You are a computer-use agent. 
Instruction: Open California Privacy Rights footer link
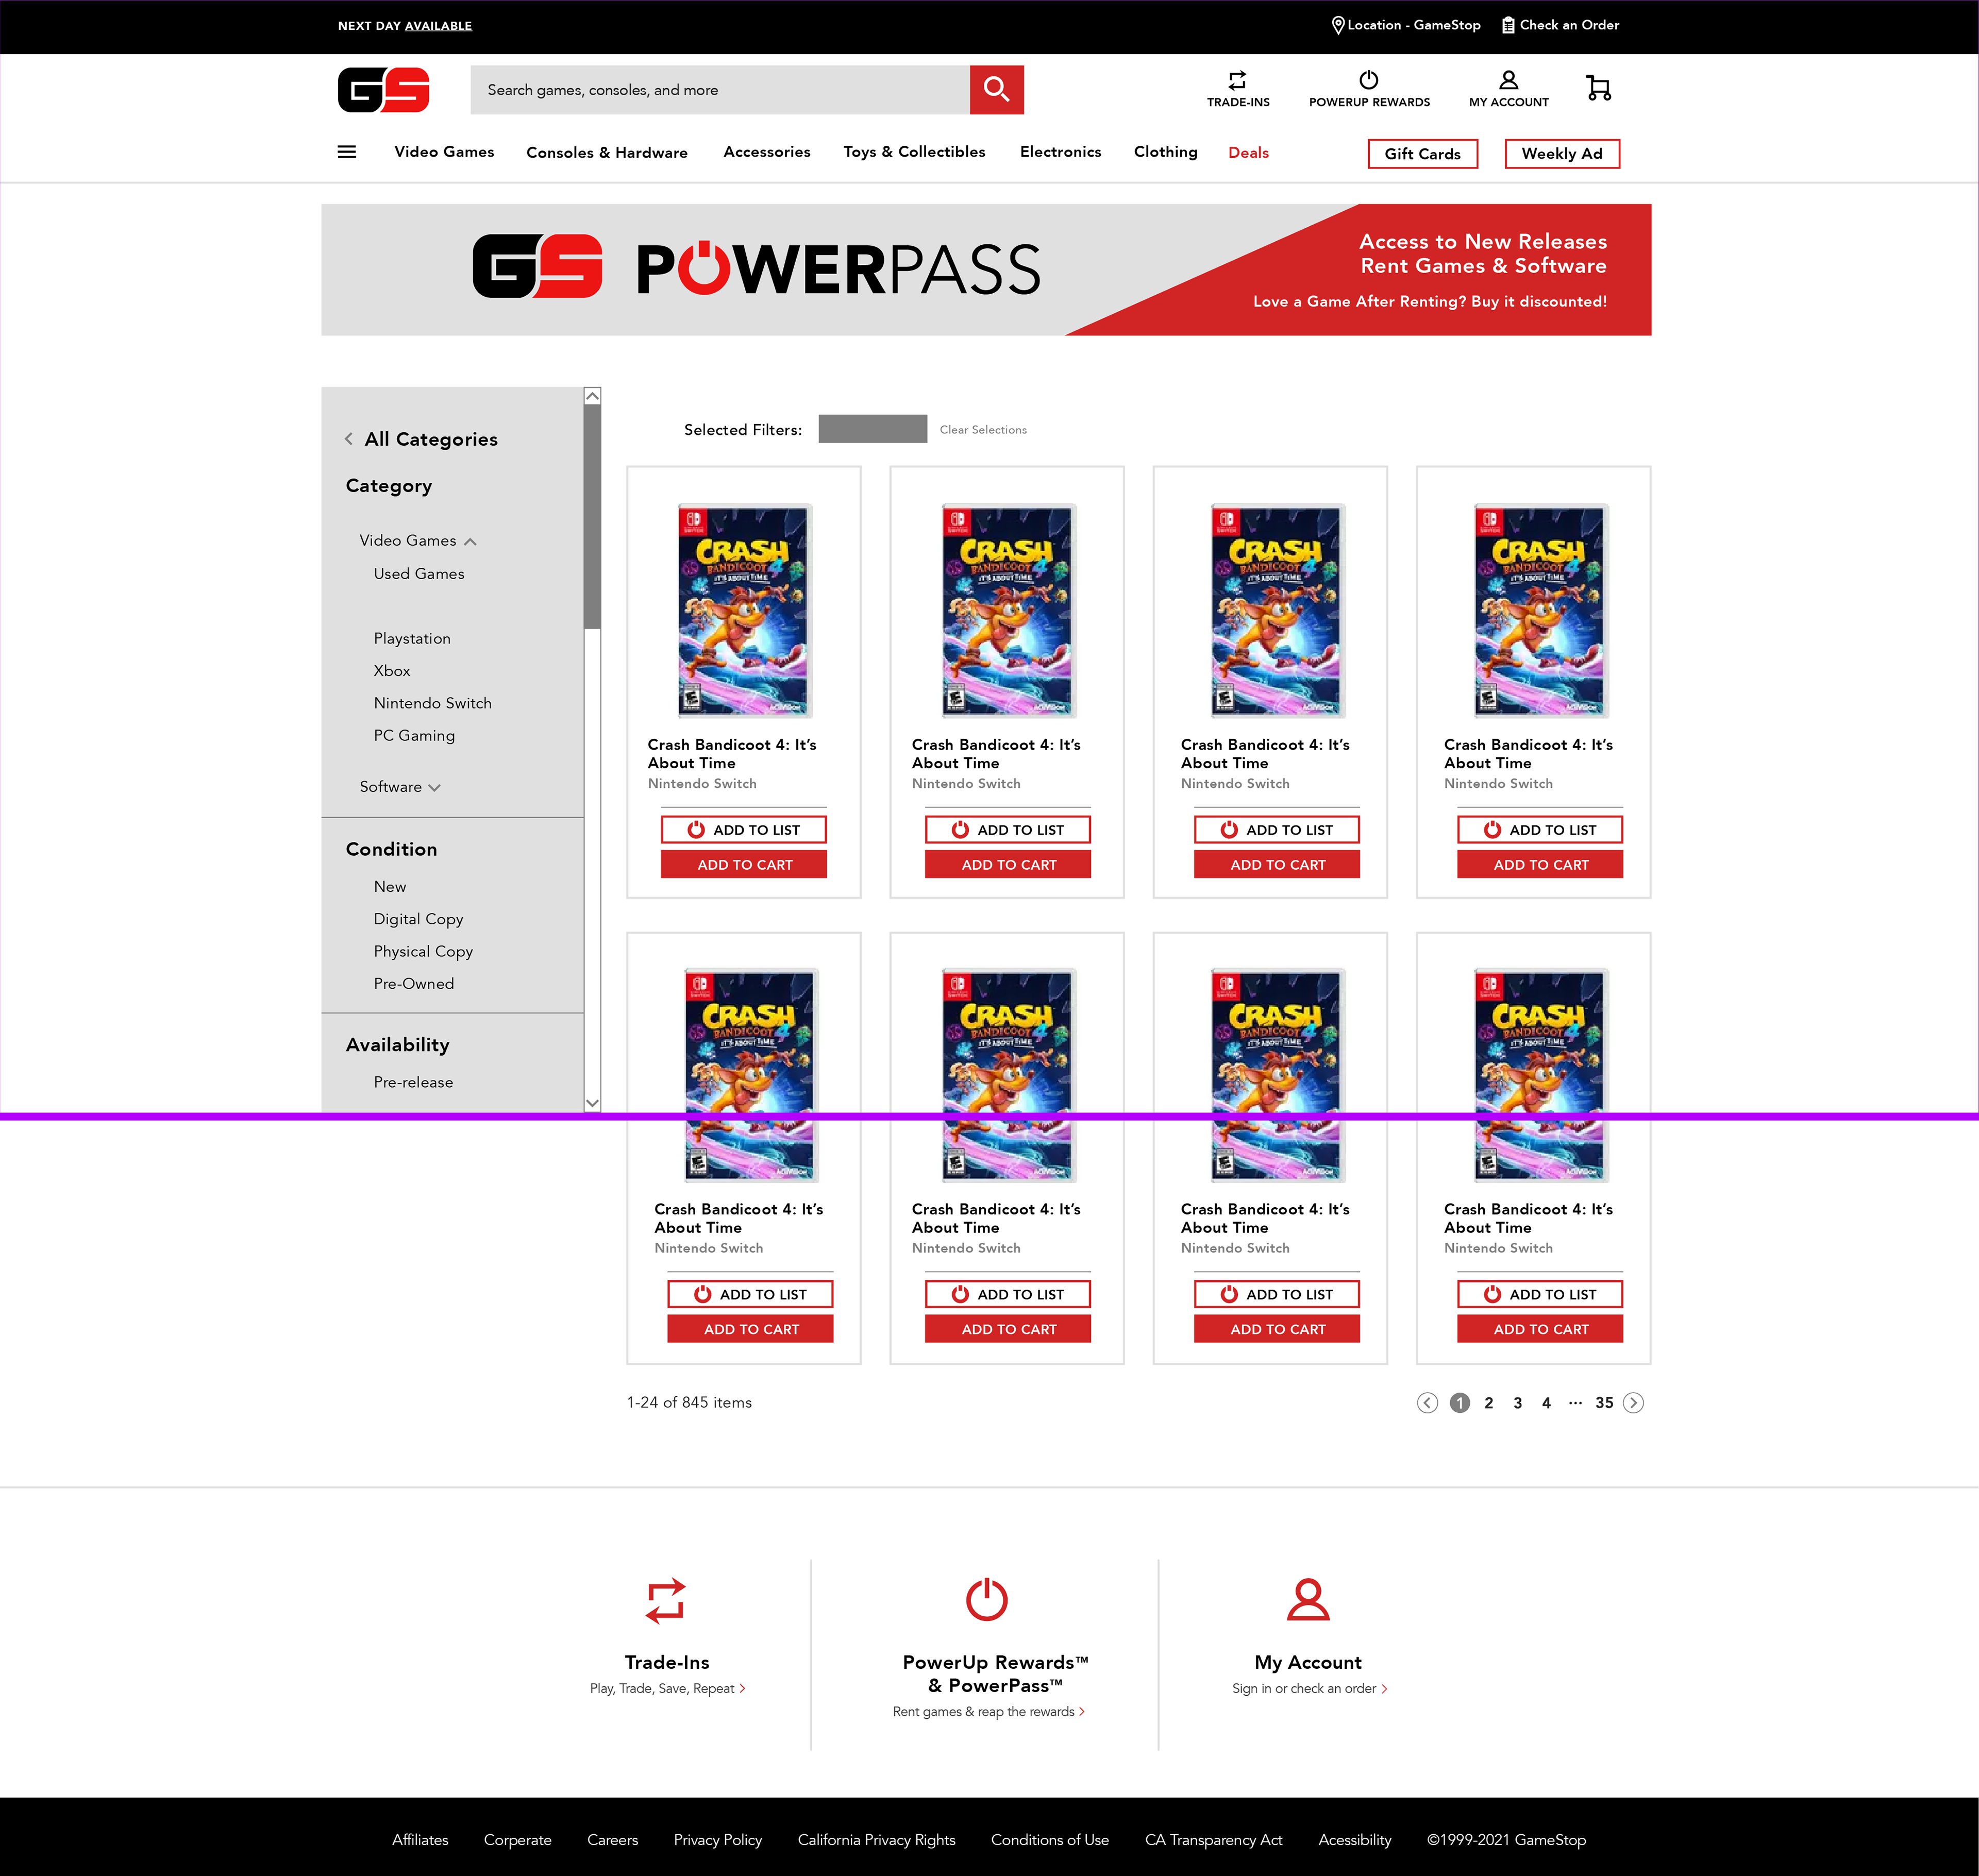(876, 1840)
